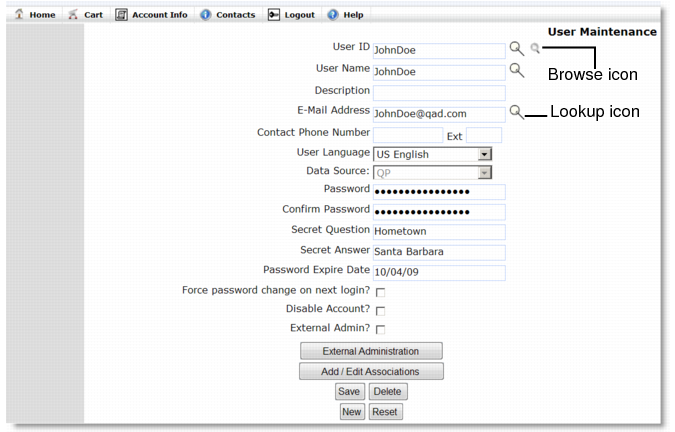Click the Add / Edit Associations button
The width and height of the screenshot is (675, 432).
(371, 371)
